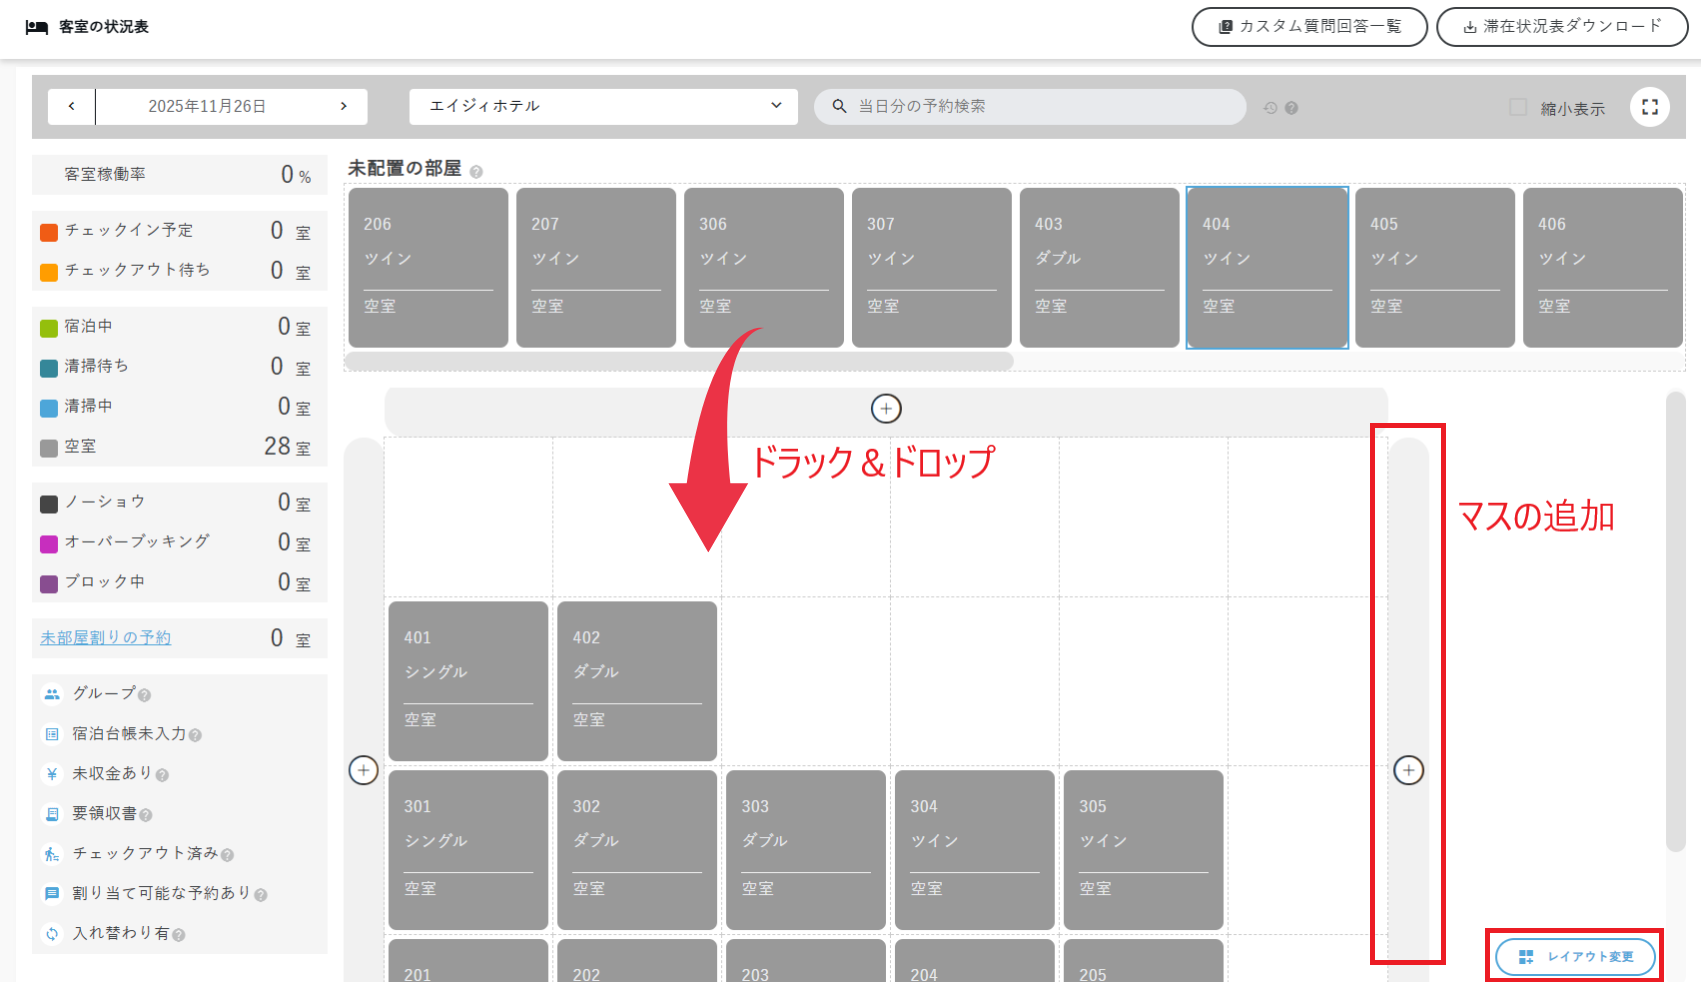The height and width of the screenshot is (982, 1701).
Task: Go to next date with right chevron
Action: point(344,106)
